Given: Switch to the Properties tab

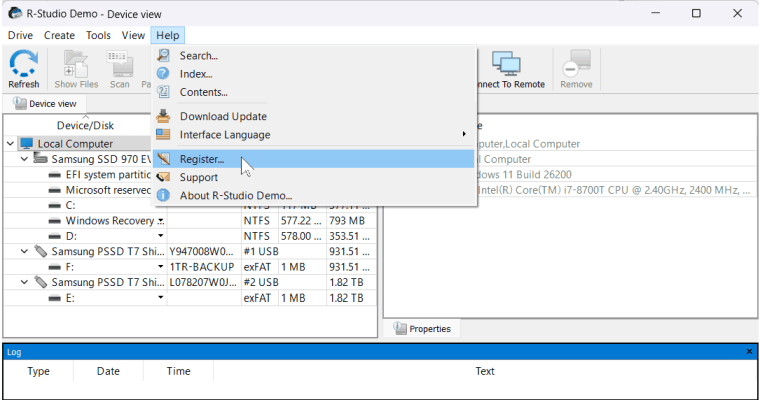Looking at the screenshot, I should click(x=422, y=328).
